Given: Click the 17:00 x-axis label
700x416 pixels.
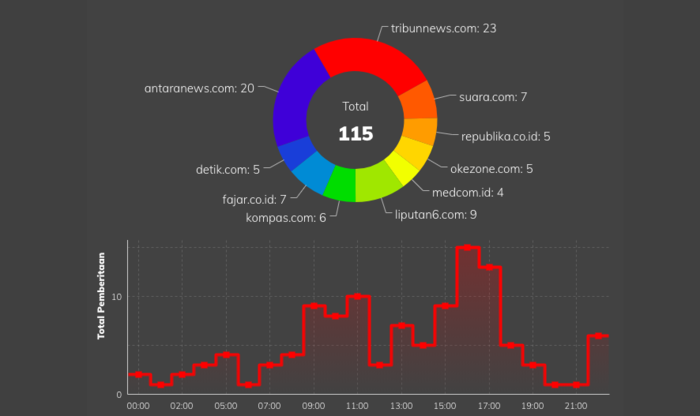Looking at the screenshot, I should [x=489, y=406].
